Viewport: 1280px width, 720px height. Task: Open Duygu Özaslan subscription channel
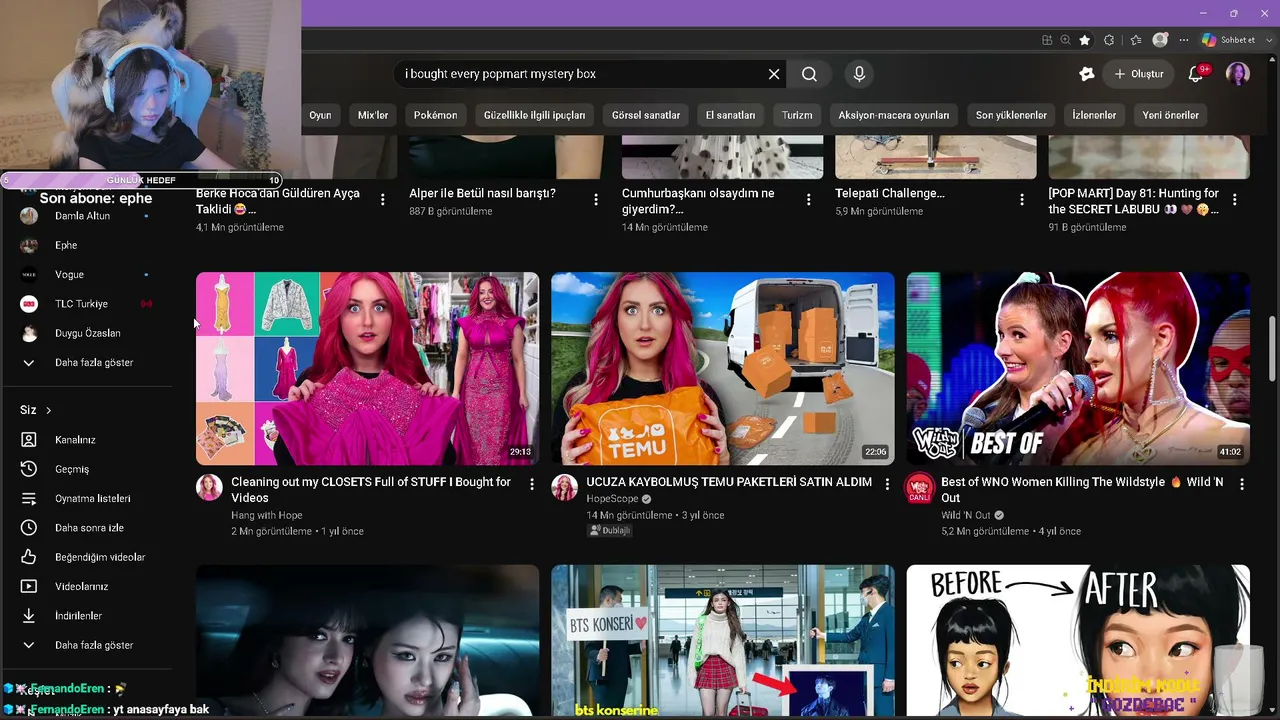tap(88, 333)
